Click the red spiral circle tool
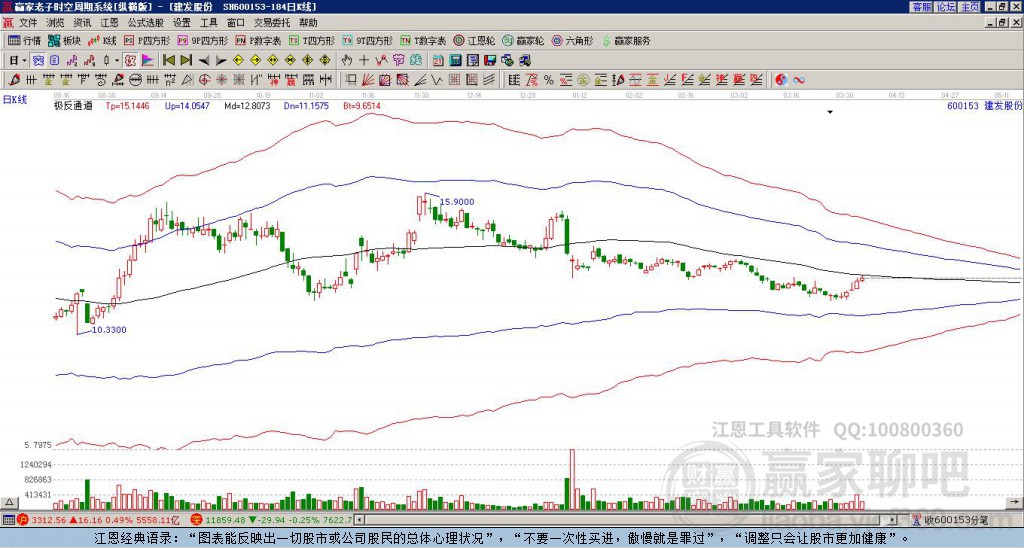The width and height of the screenshot is (1024, 548). tap(204, 80)
